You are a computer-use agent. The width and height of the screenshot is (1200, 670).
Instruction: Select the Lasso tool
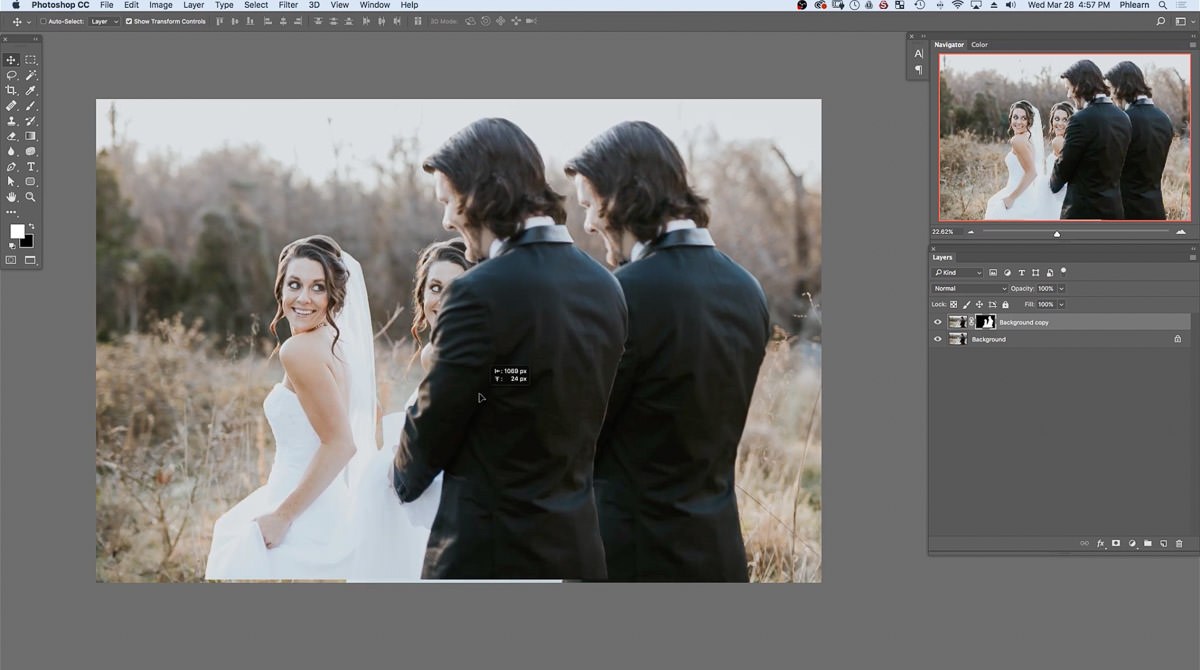pos(12,75)
